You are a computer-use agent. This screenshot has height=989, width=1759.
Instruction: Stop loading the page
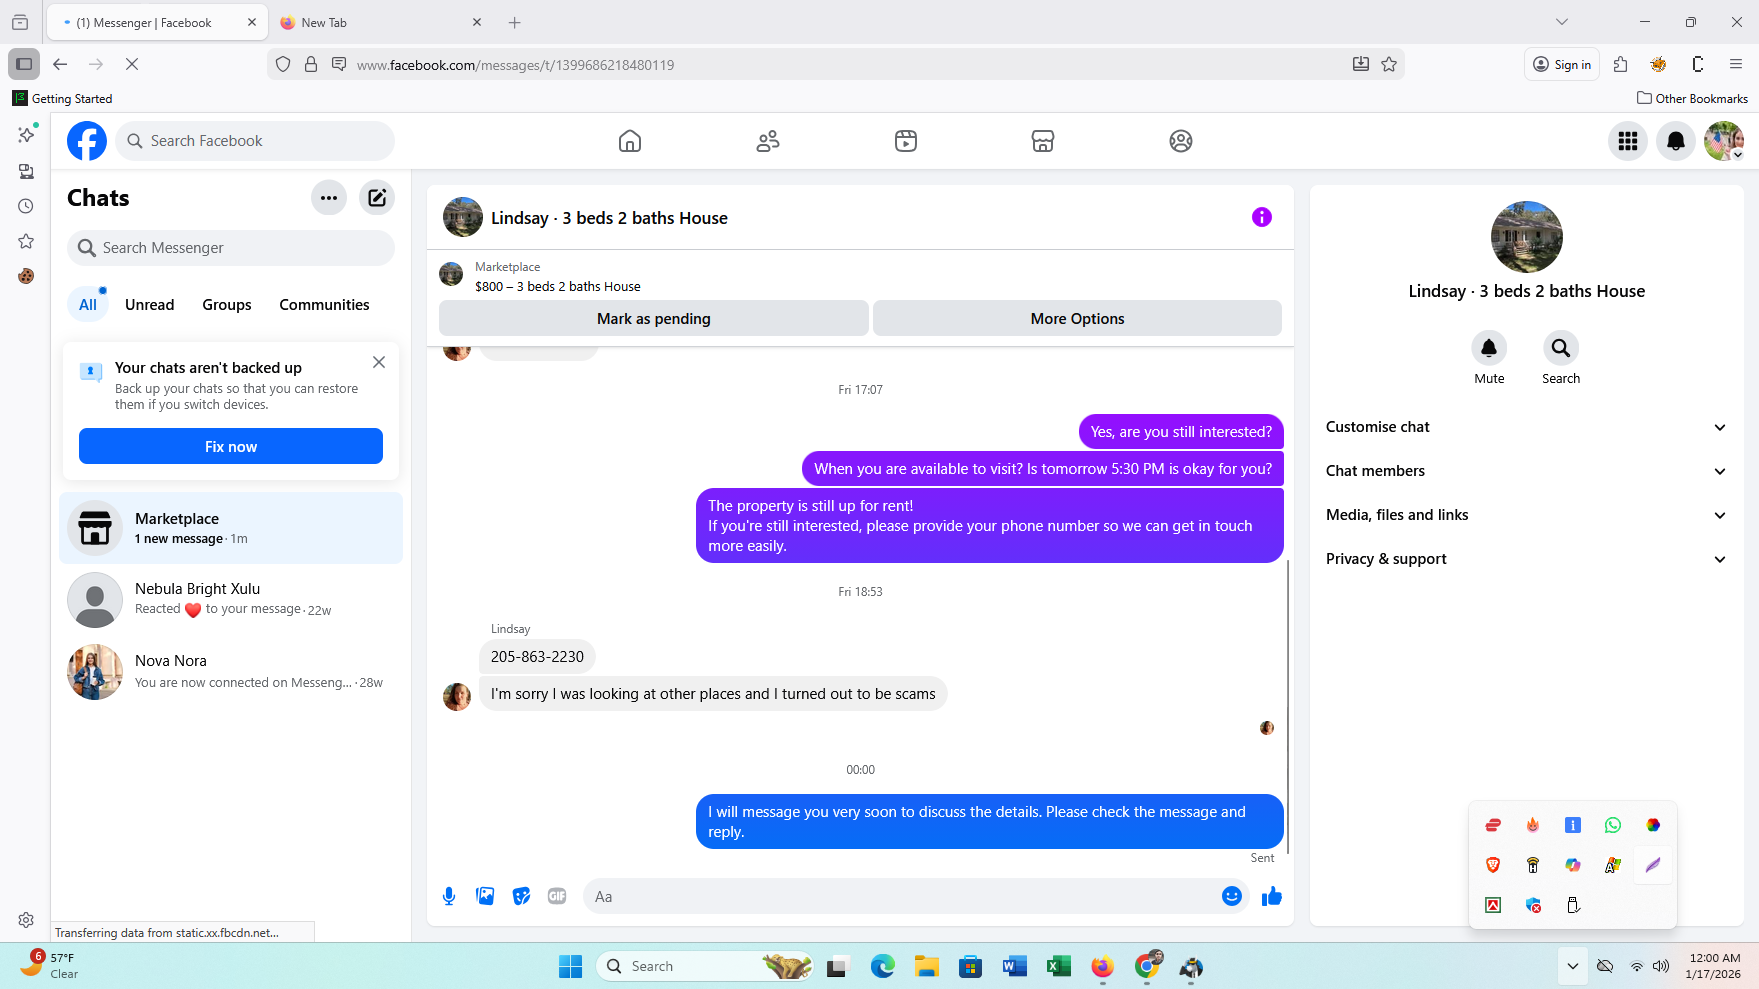(x=132, y=64)
